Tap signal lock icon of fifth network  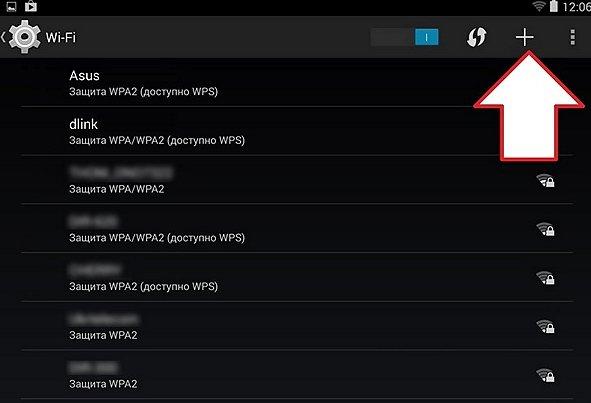tap(545, 278)
